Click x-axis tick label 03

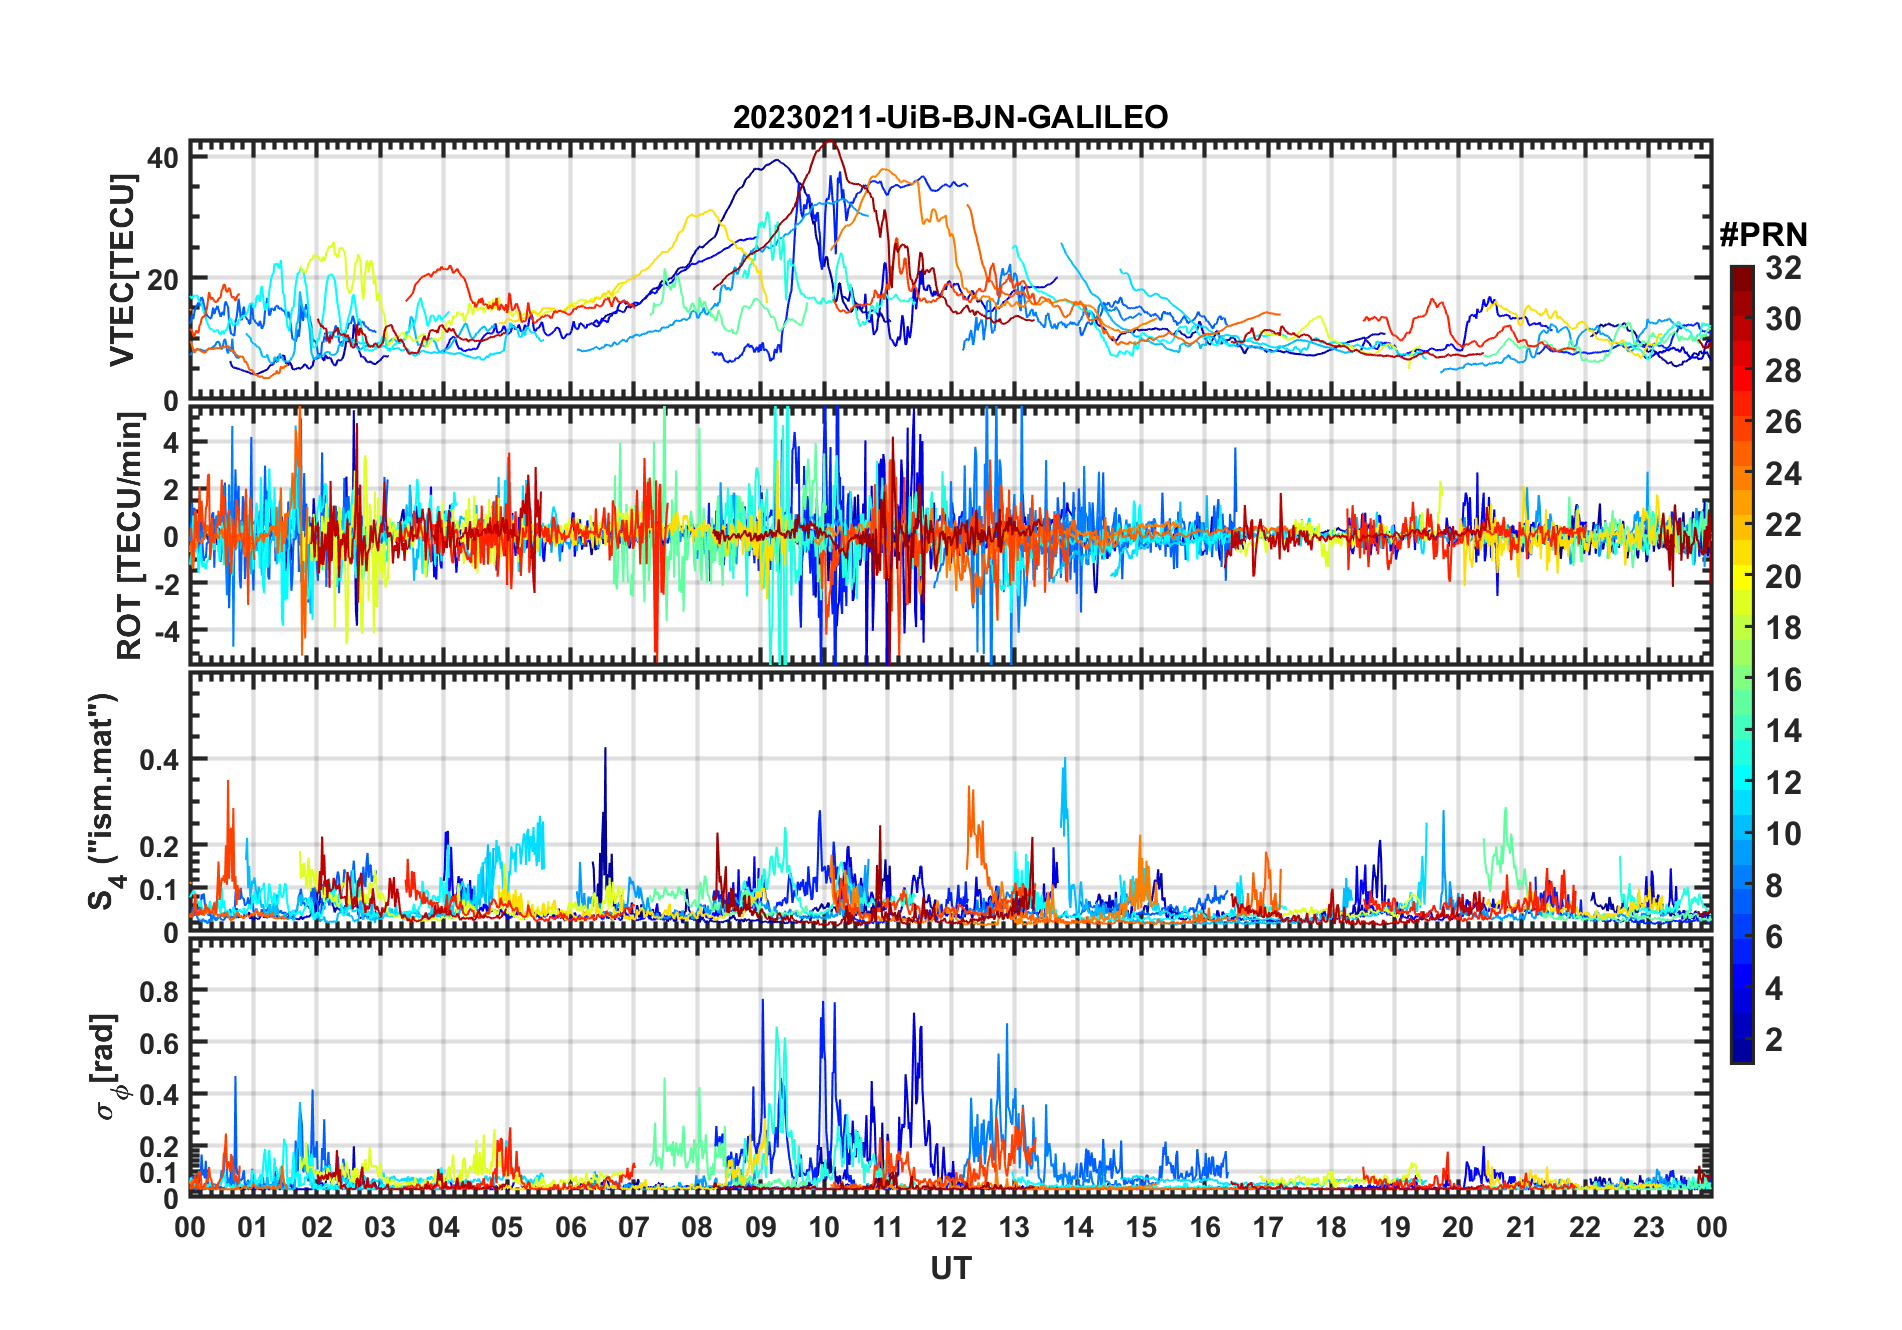tap(380, 1227)
